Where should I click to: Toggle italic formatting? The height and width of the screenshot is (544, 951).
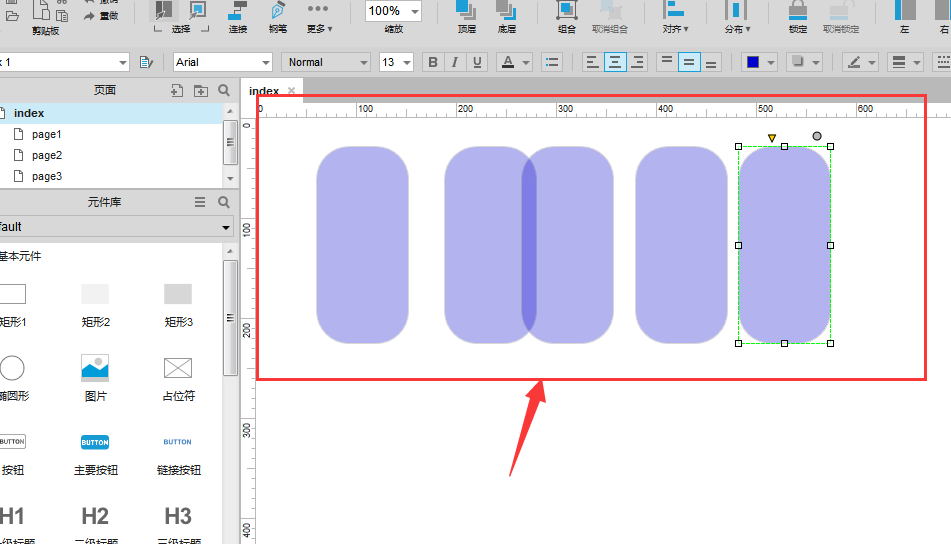[454, 62]
